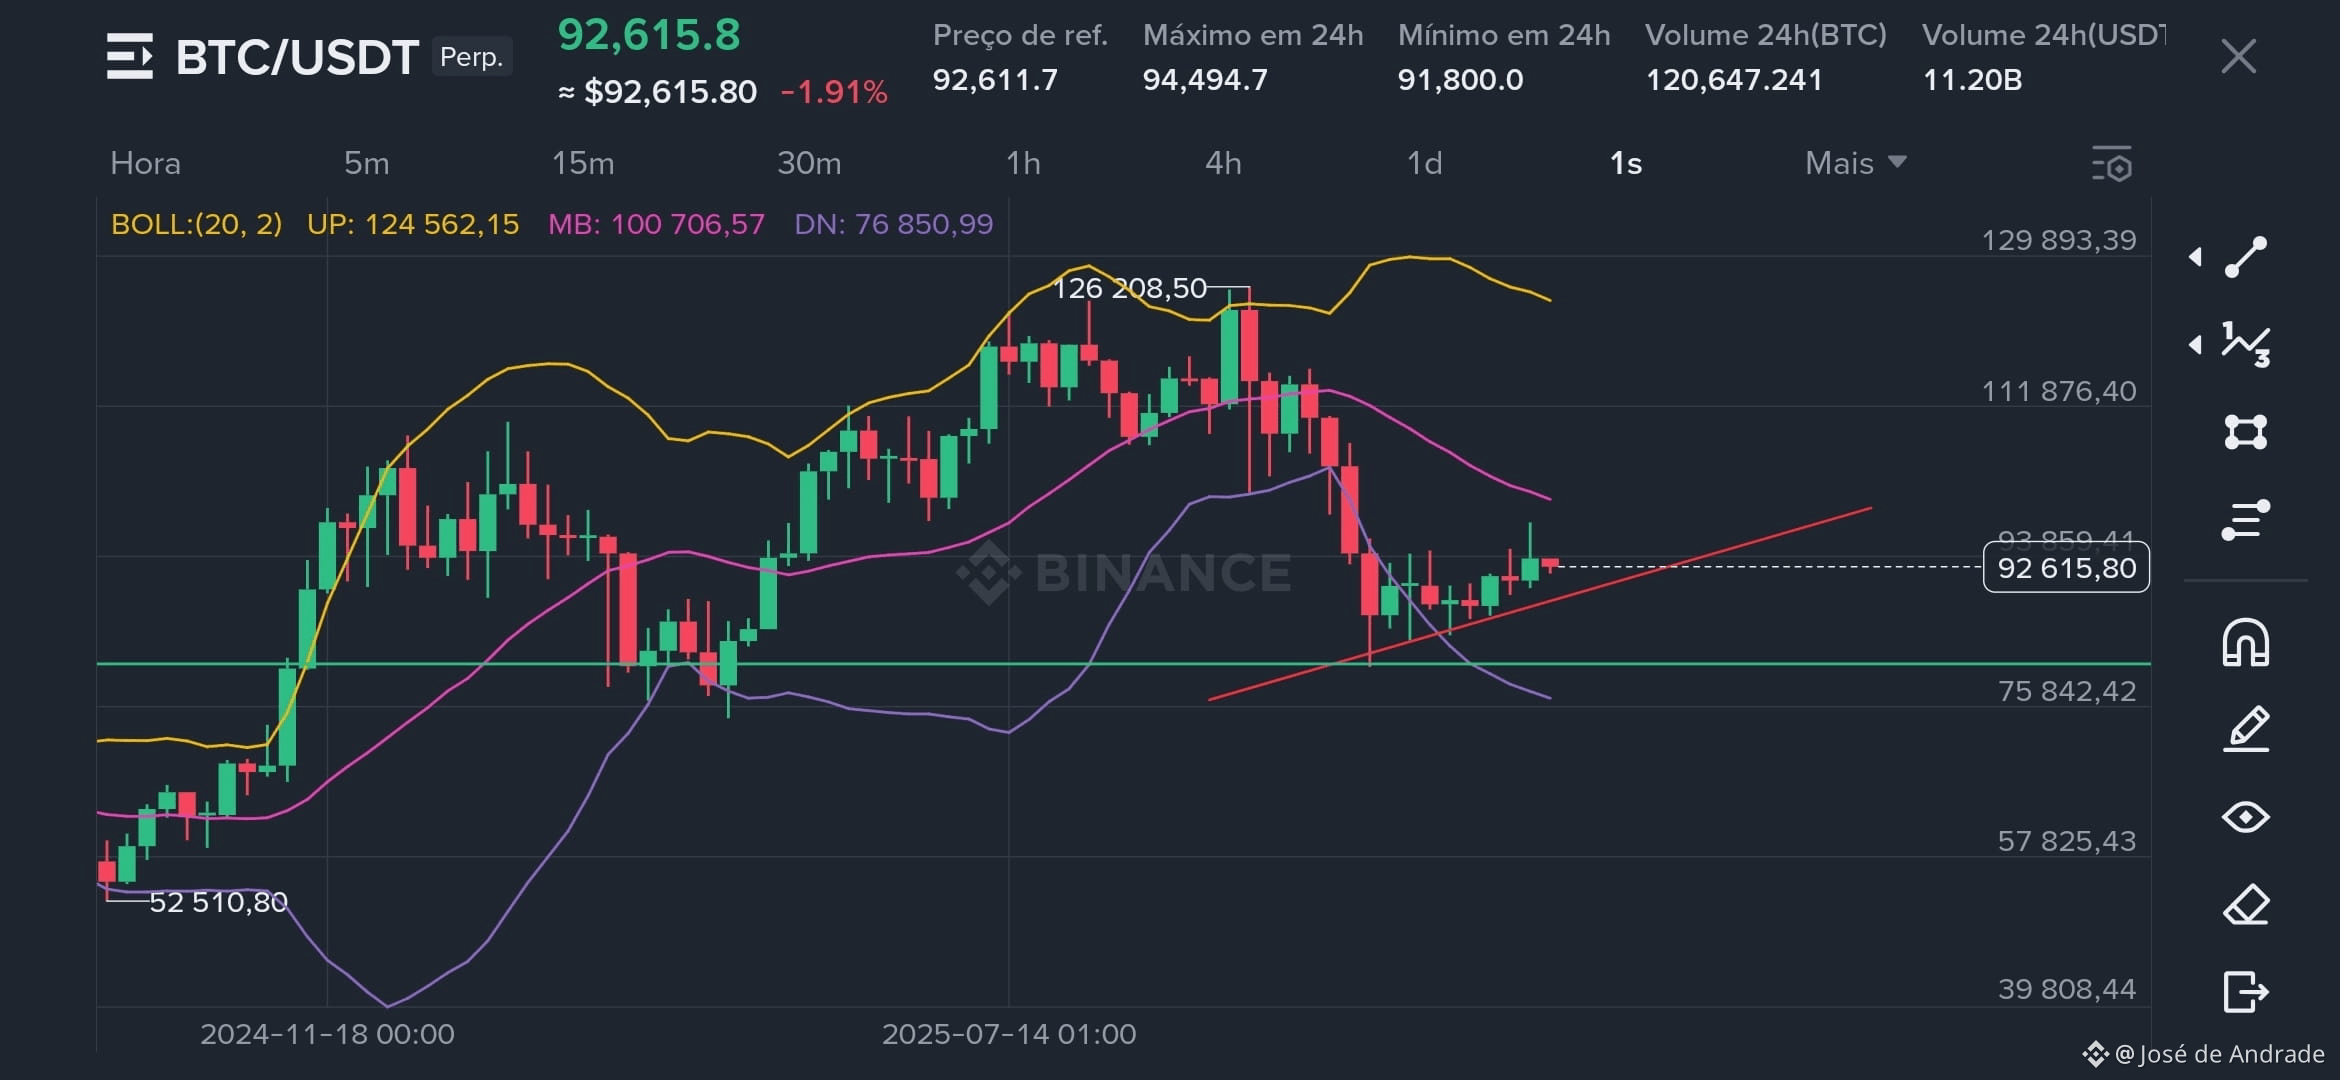Image resolution: width=2340 pixels, height=1080 pixels.
Task: Click the 2024-11-18 00:00 date label
Action: [x=327, y=1034]
